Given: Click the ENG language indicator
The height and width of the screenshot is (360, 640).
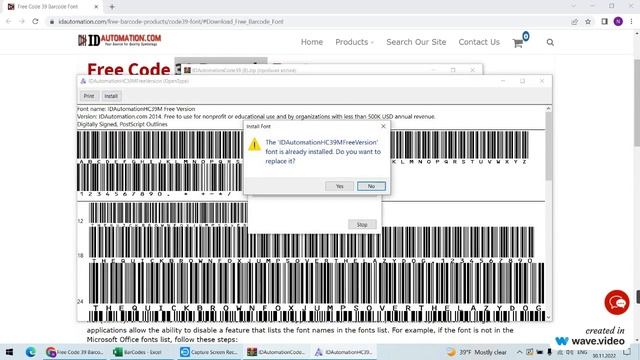Looking at the screenshot, I should tap(582, 352).
